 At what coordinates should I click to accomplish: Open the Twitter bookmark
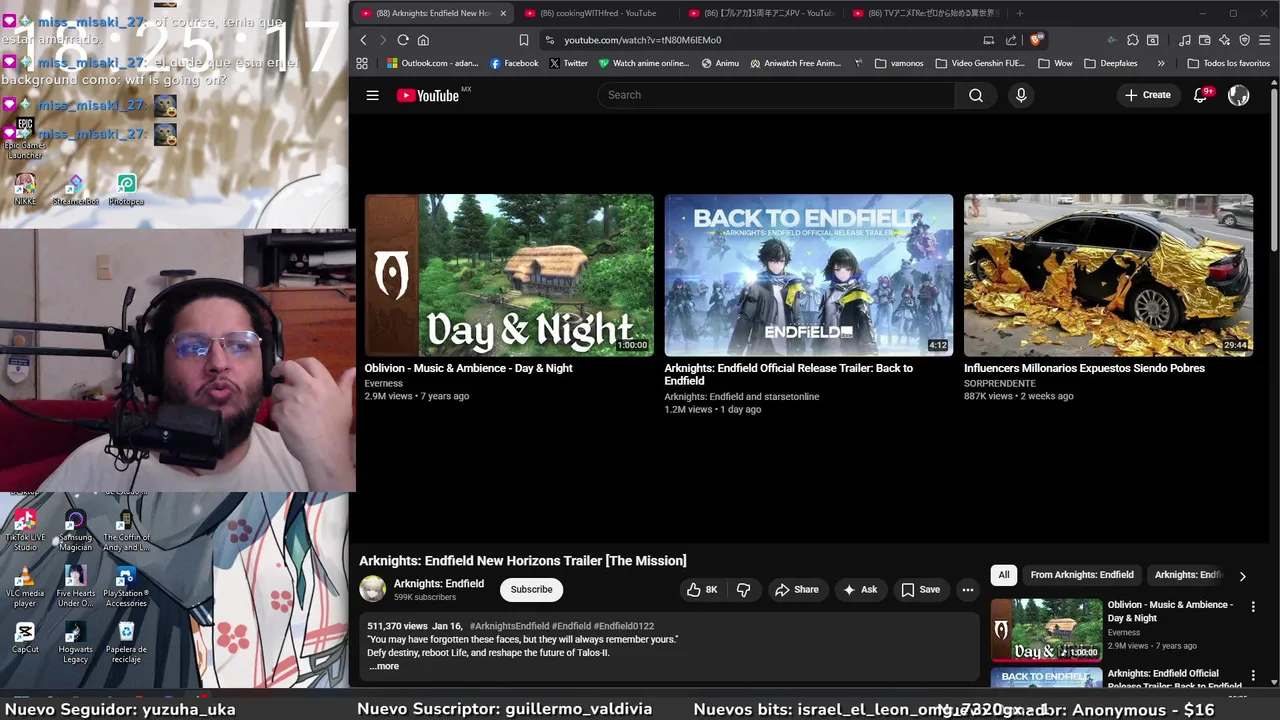[x=568, y=63]
